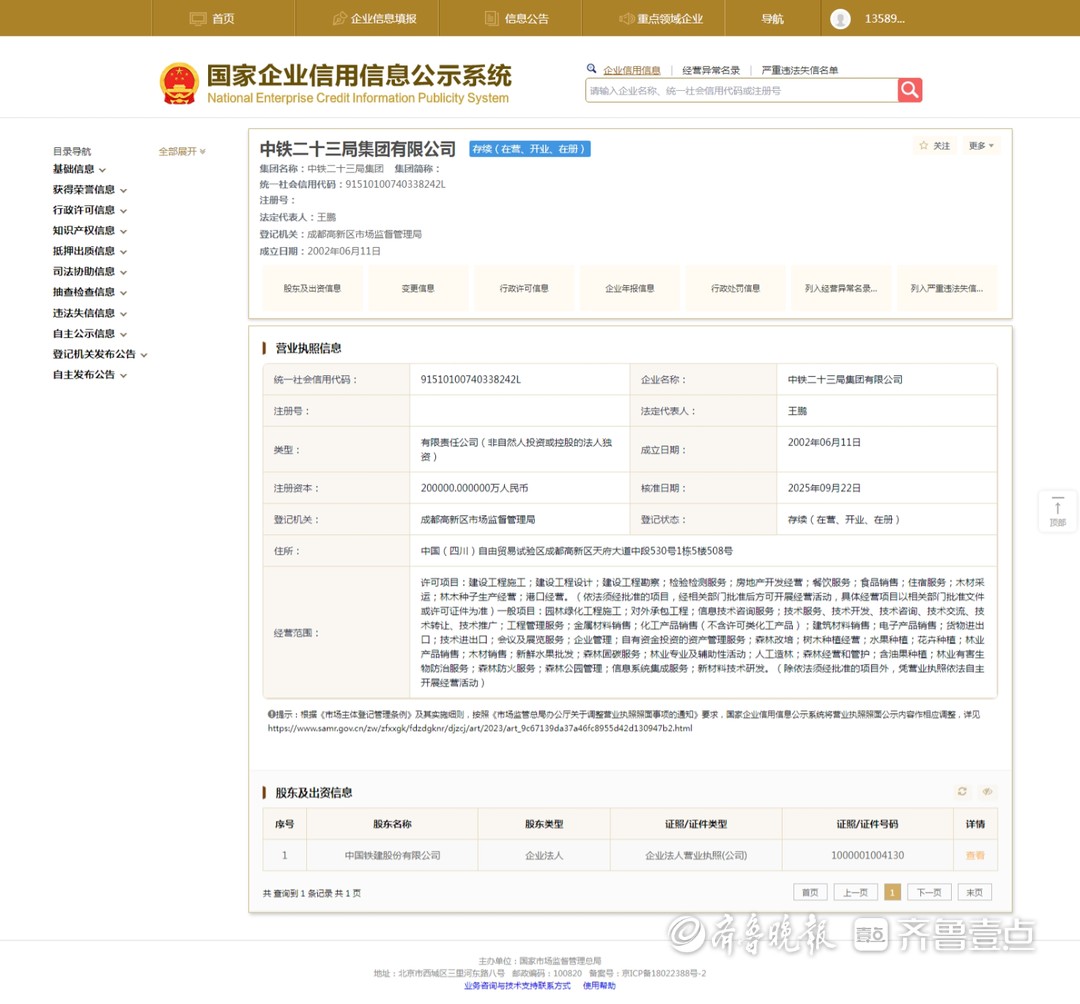Click the company title 中铁二十三局集团有限公司

357,149
